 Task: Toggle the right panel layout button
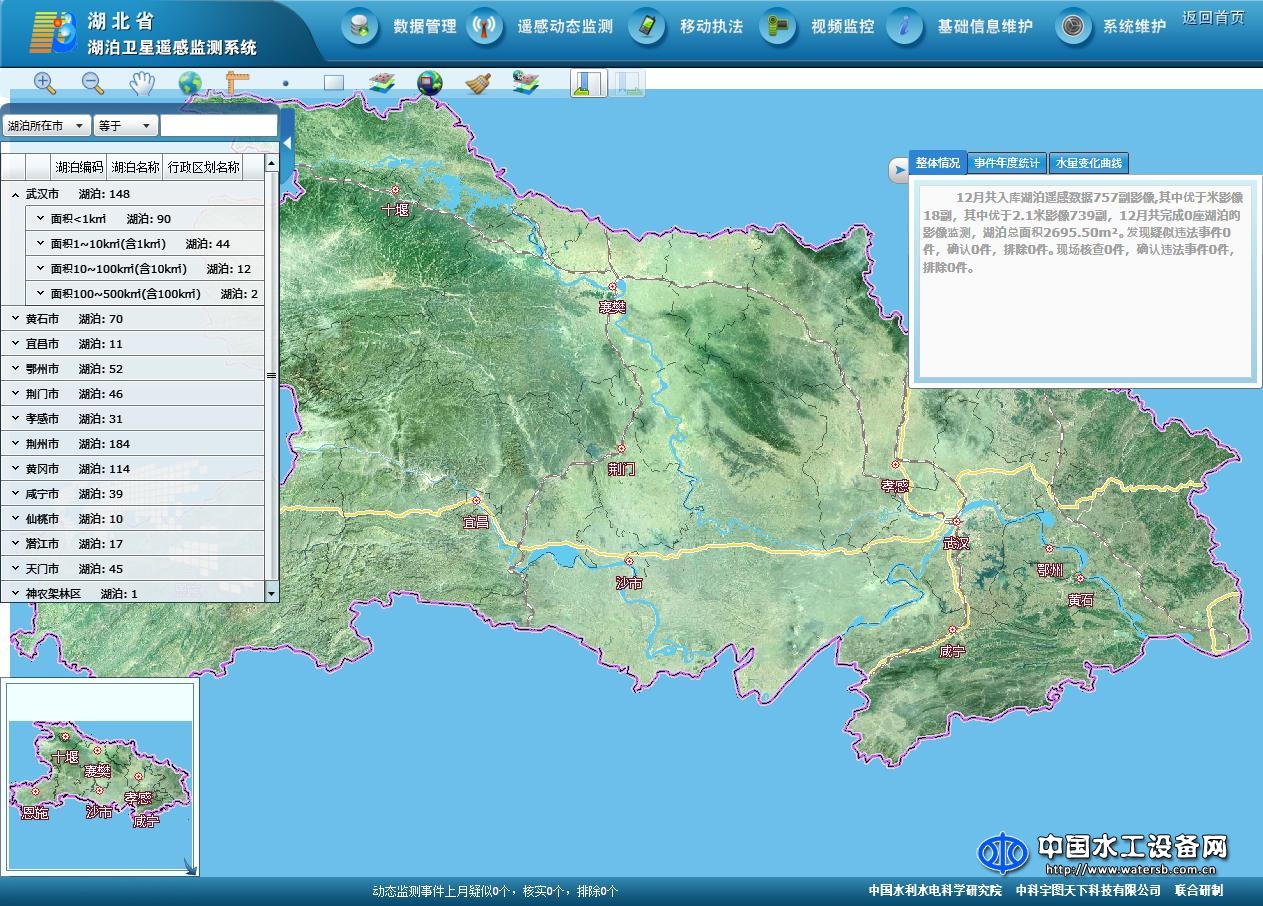pos(627,83)
